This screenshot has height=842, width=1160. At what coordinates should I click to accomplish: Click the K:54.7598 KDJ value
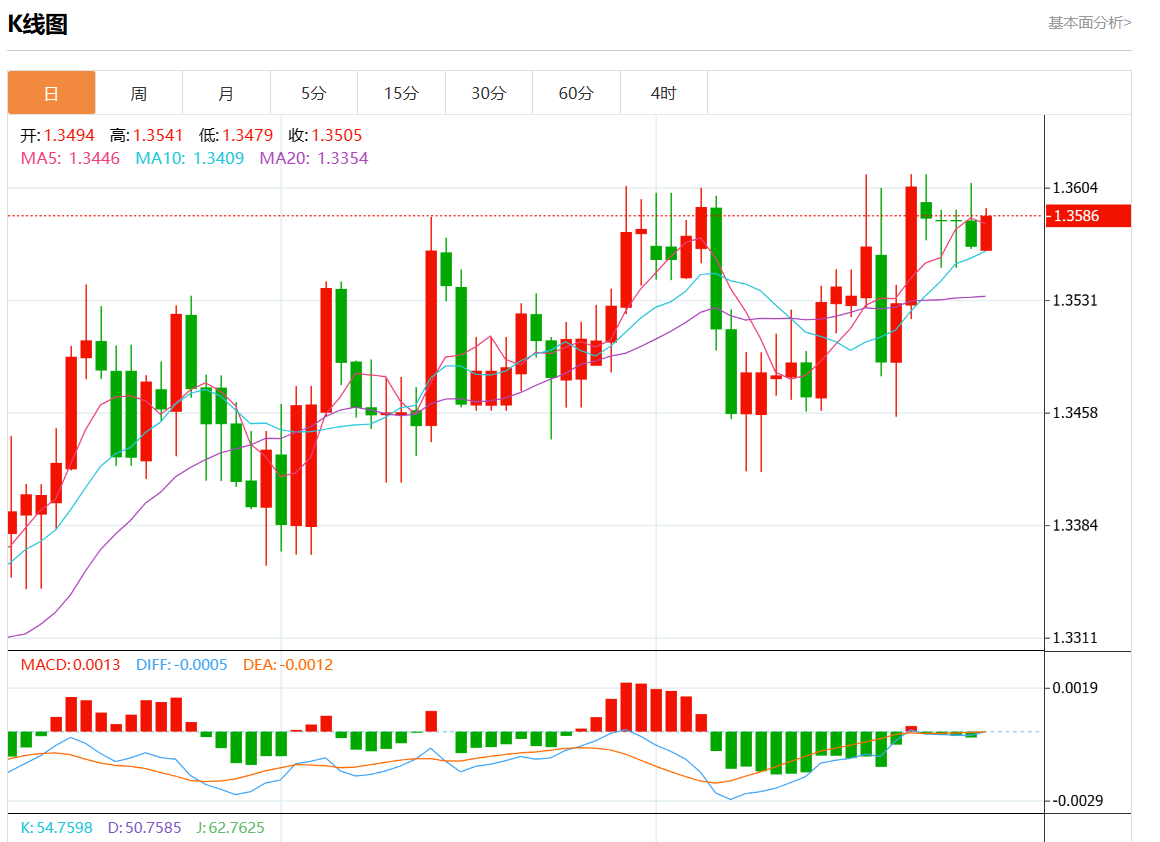[56, 827]
